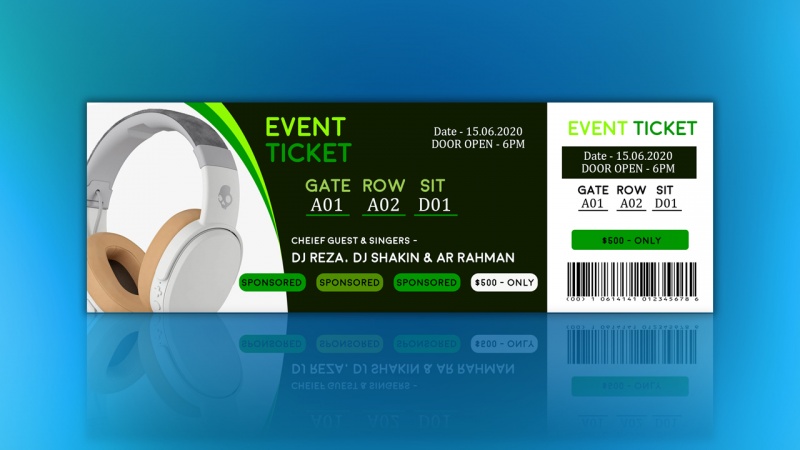Click the GATE A01 field on the stub
The height and width of the screenshot is (450, 800).
pos(593,197)
